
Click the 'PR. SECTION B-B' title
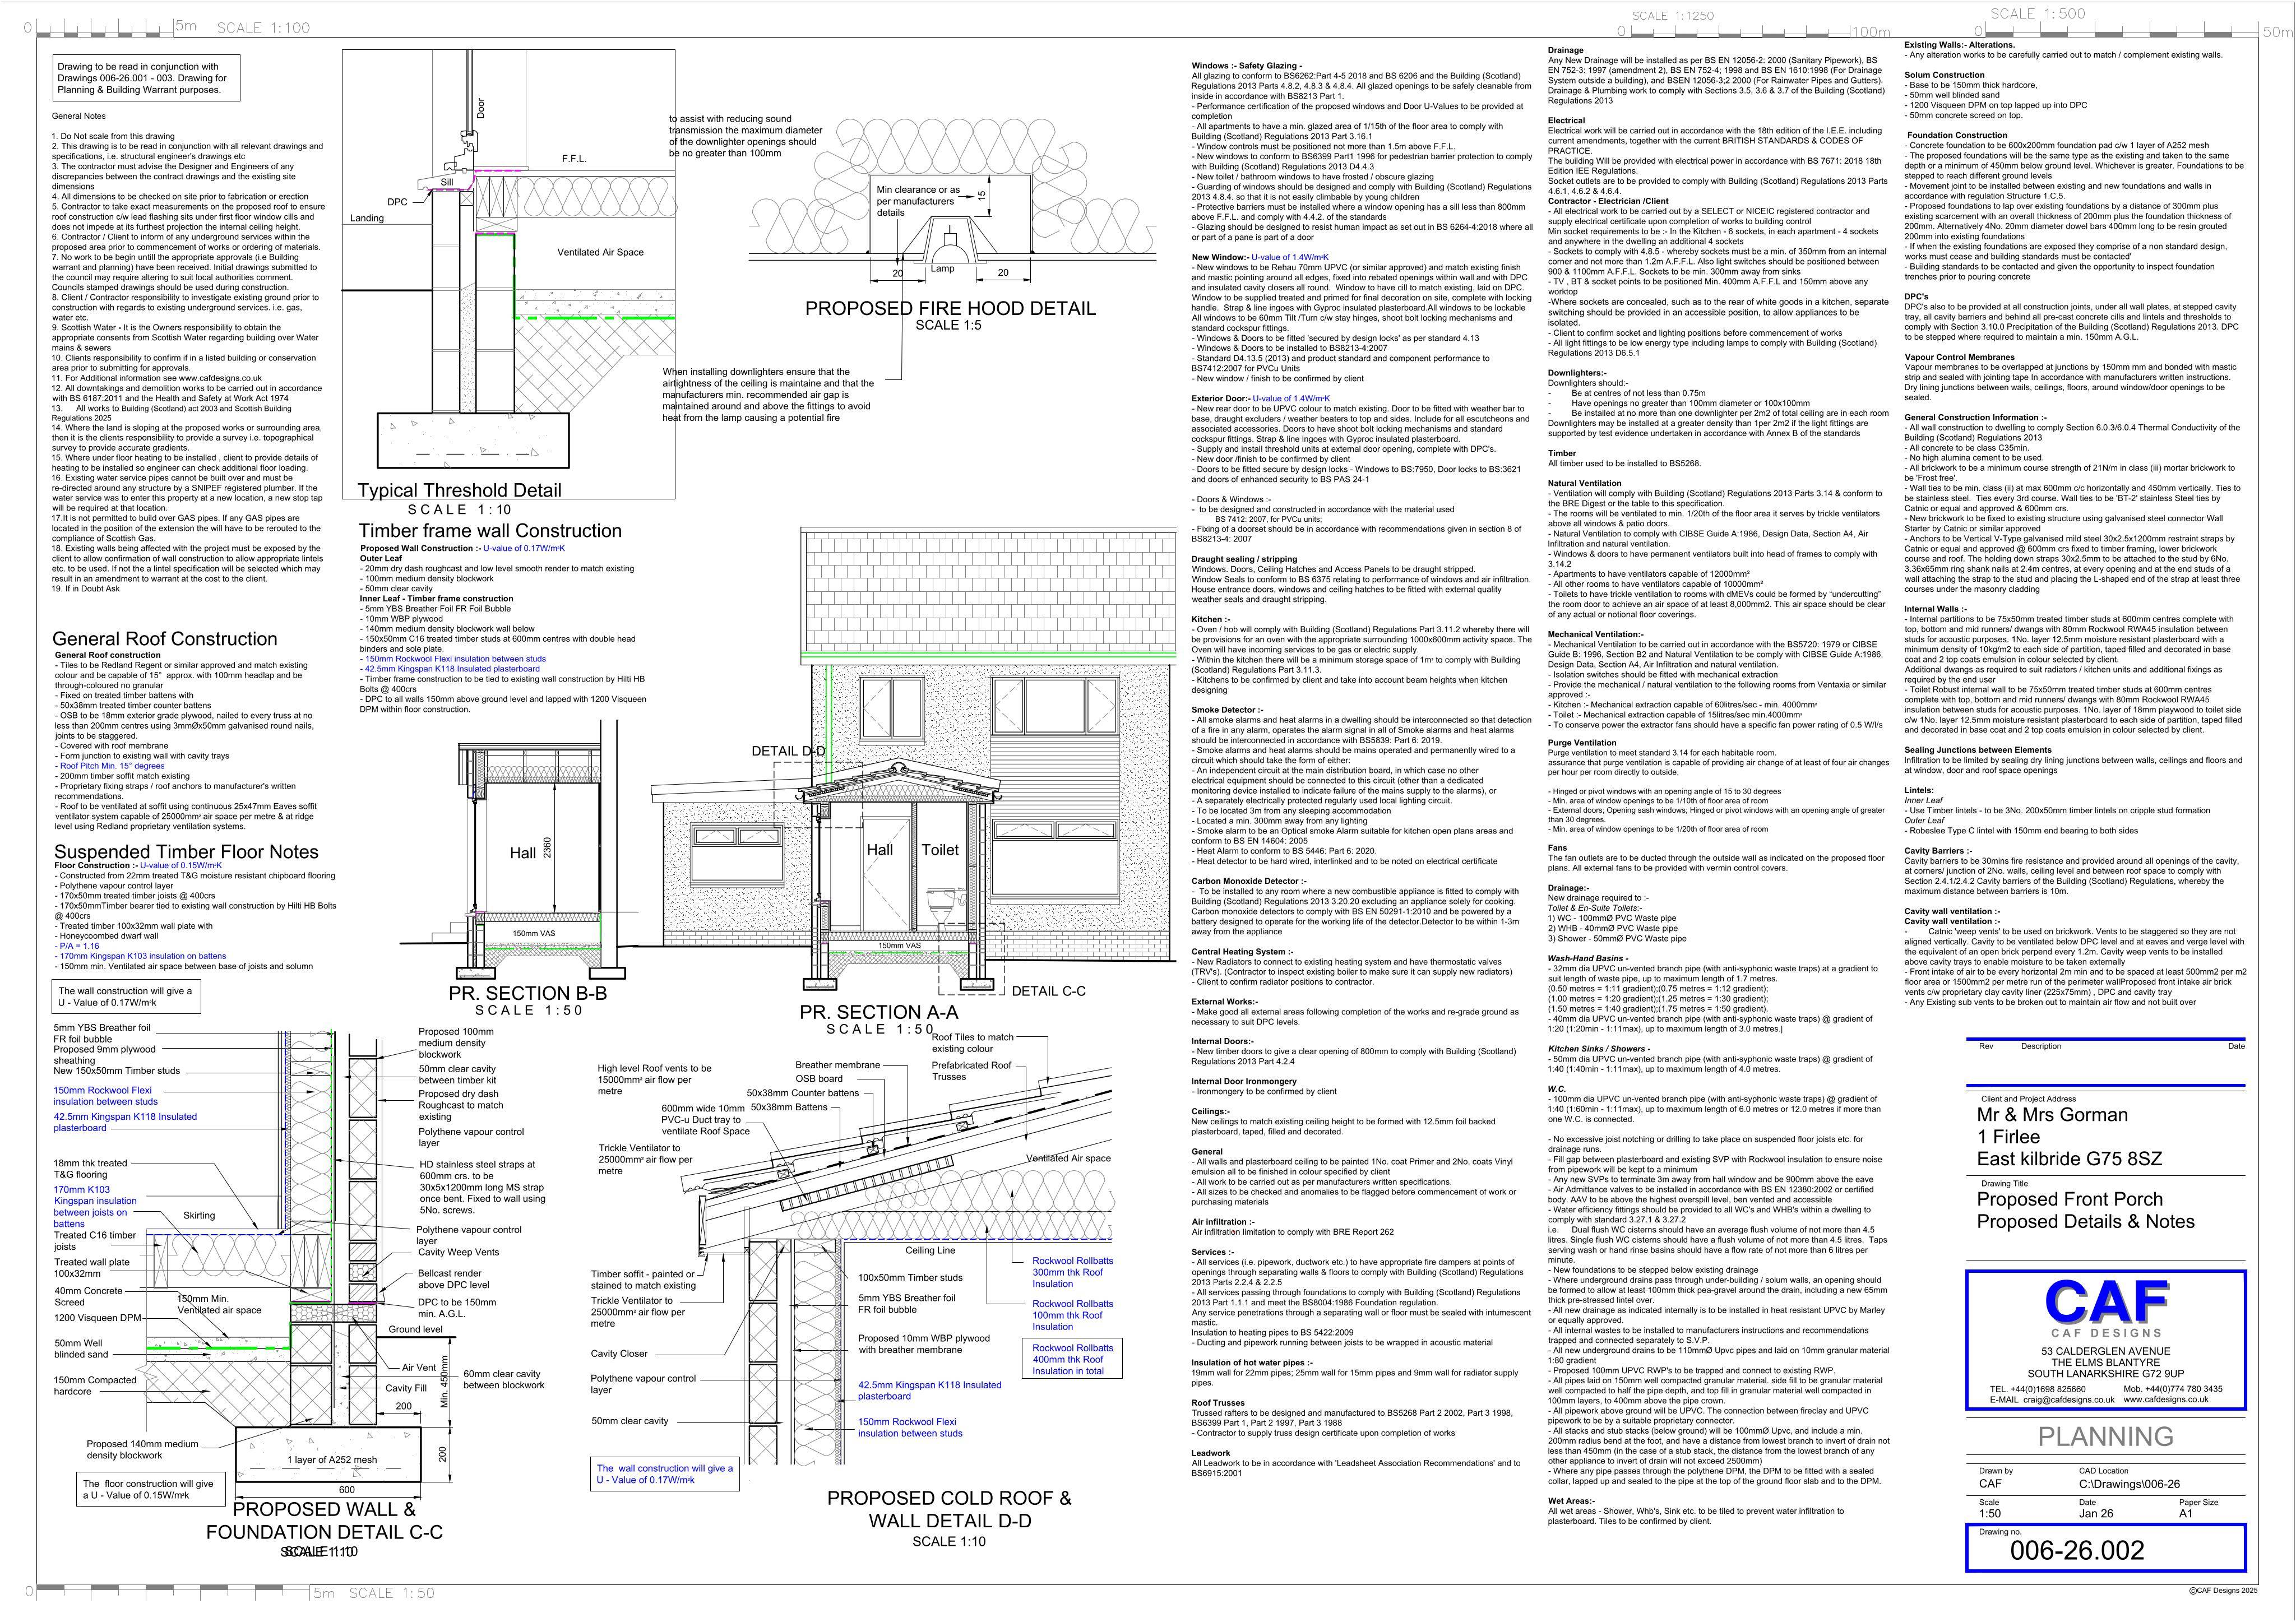527,994
